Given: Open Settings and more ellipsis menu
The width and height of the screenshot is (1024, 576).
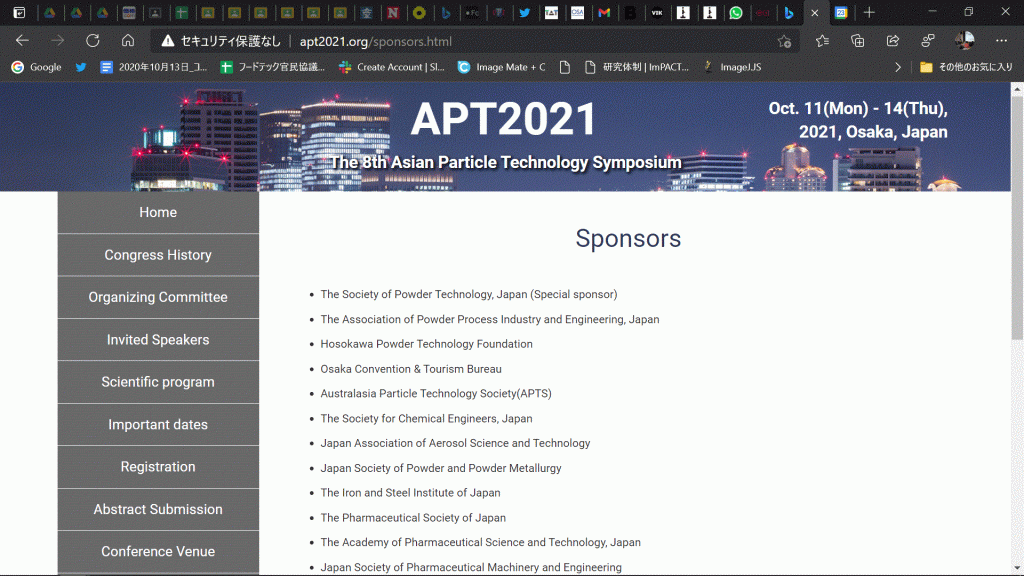Looking at the screenshot, I should pos(1001,41).
